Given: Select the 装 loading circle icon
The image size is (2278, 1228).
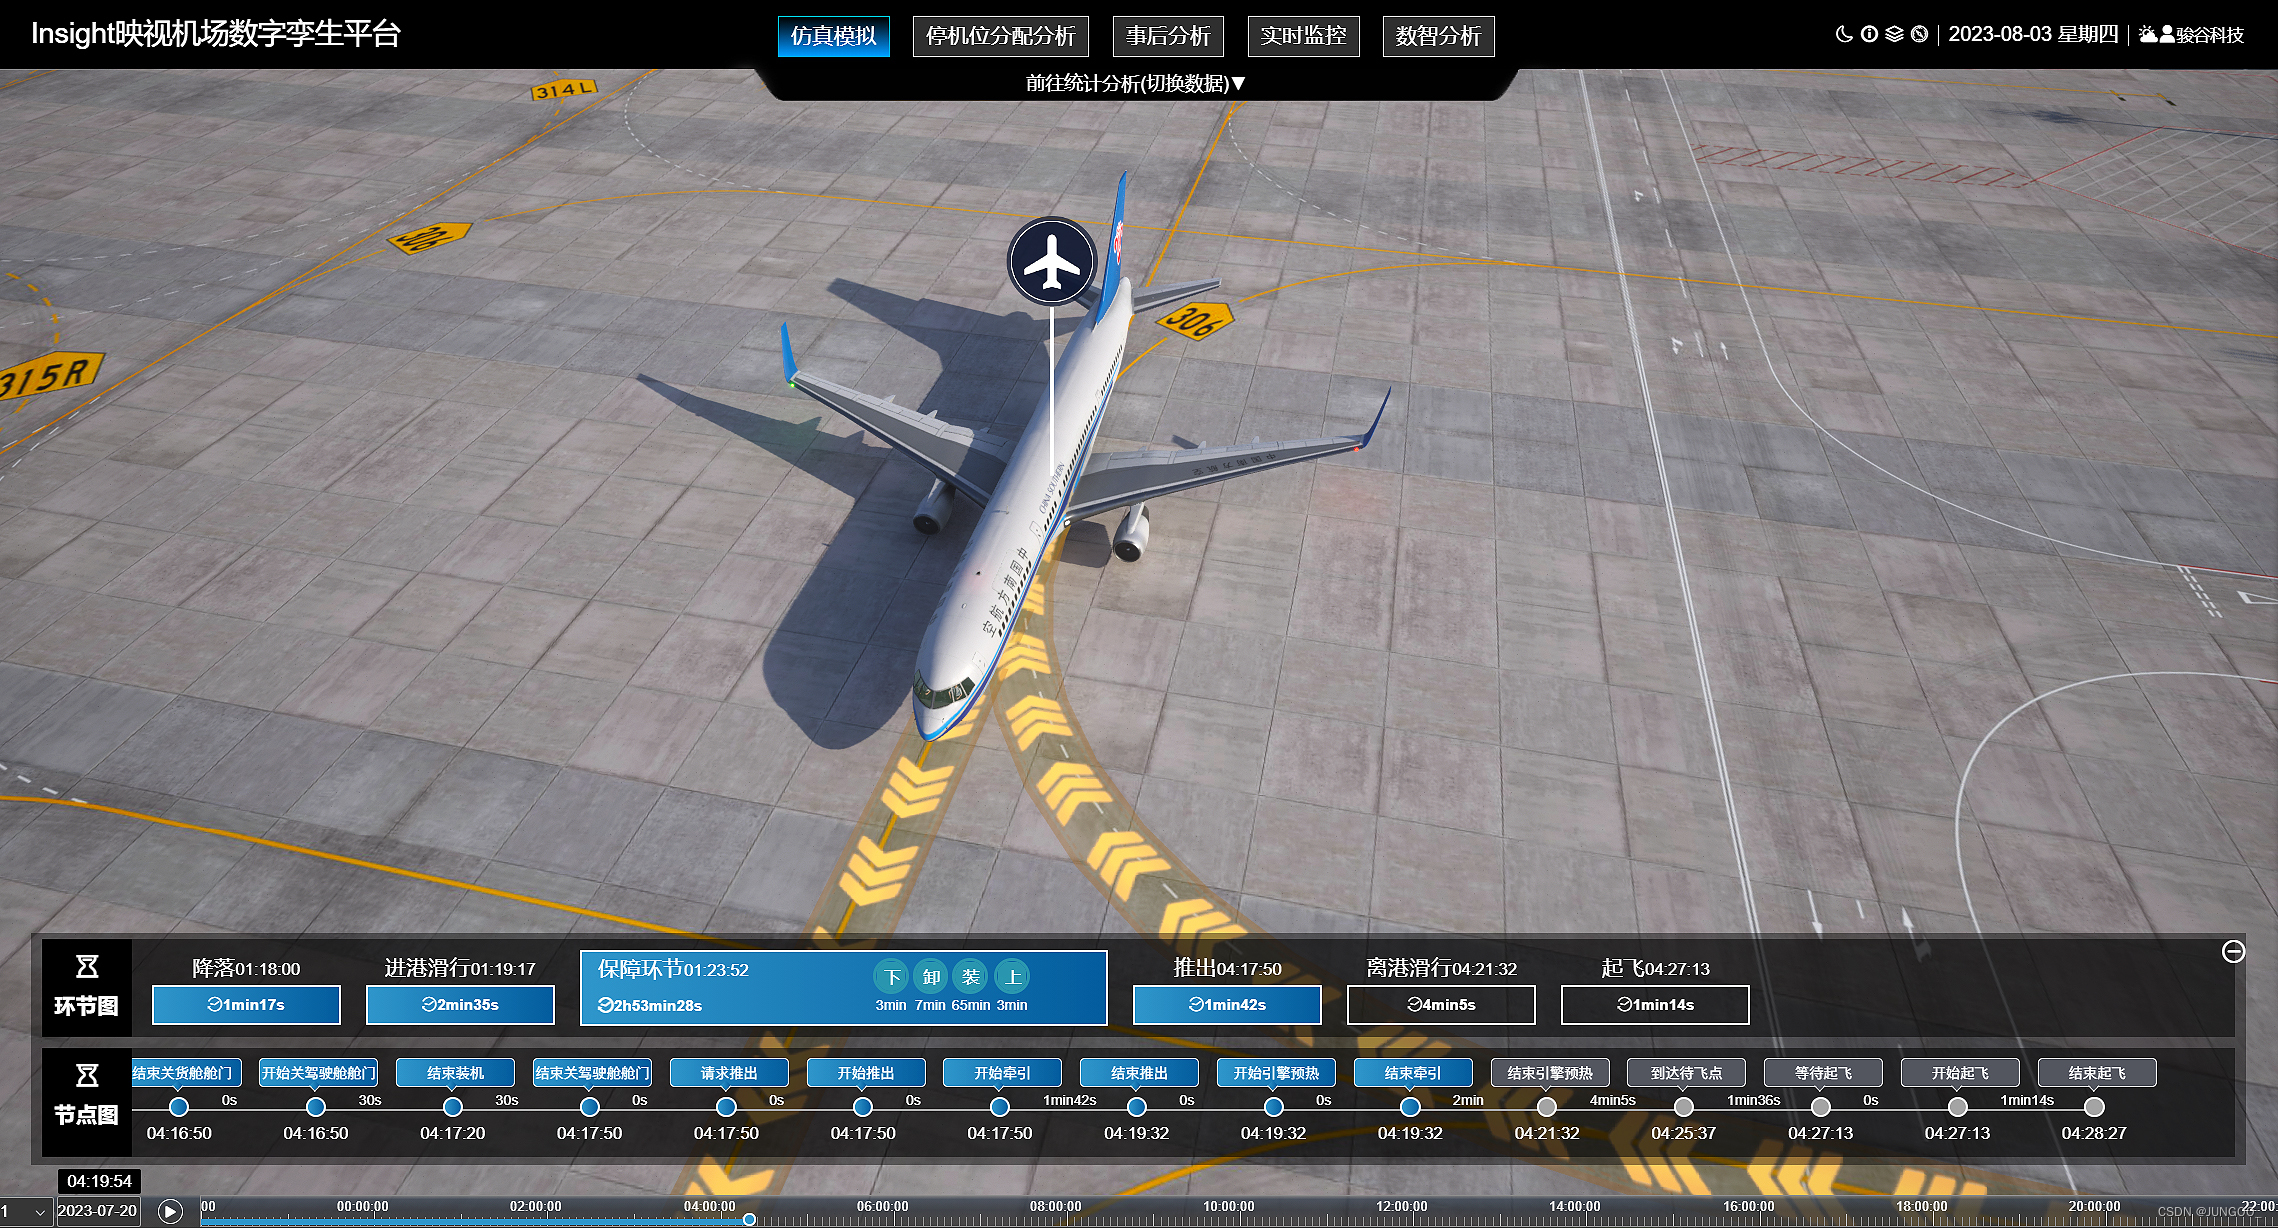Looking at the screenshot, I should [970, 977].
